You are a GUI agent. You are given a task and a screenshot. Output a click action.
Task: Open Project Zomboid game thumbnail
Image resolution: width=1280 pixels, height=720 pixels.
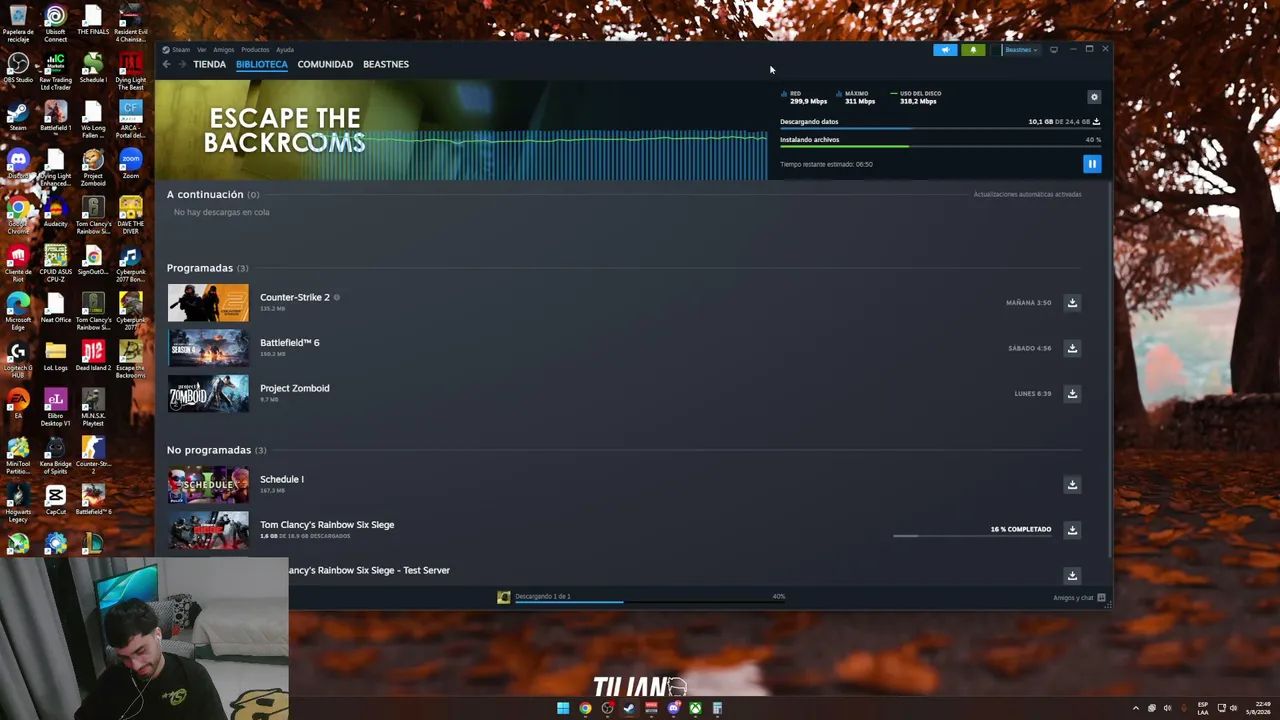208,394
